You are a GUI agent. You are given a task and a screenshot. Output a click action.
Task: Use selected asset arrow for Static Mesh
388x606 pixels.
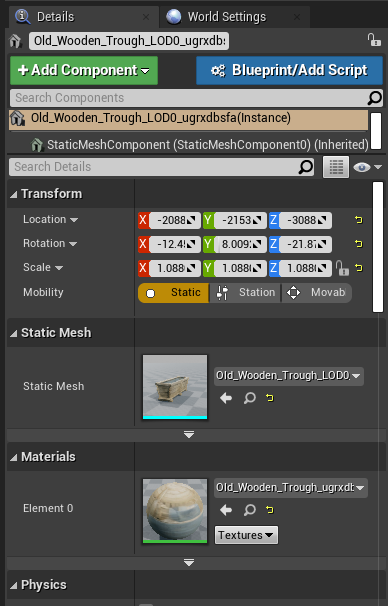pyautogui.click(x=226, y=398)
